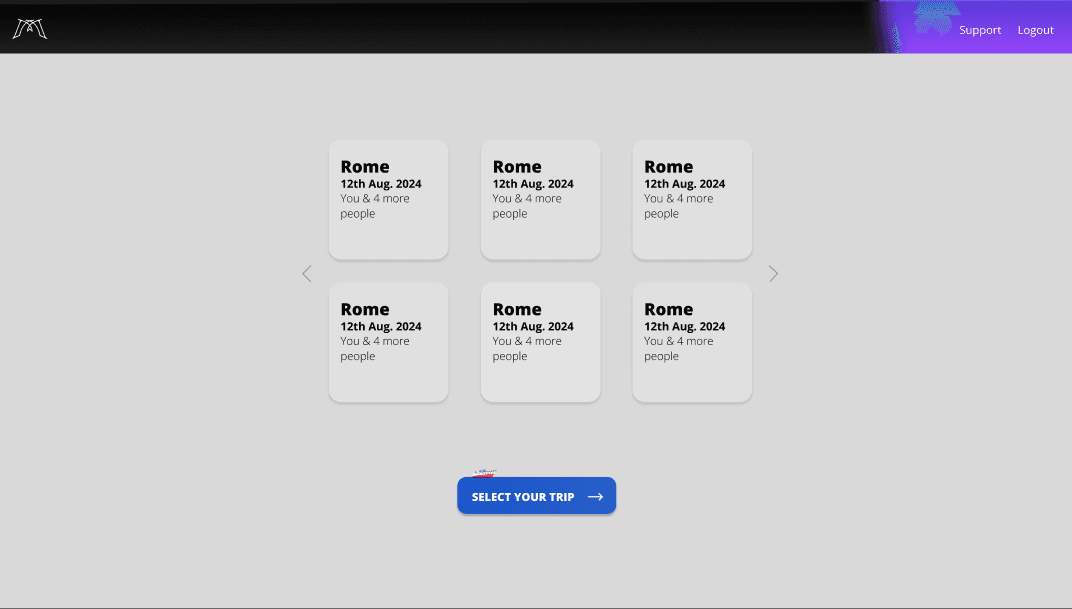Viewport: 1072px width, 609px height.
Task: Click the date on the top-middle card
Action: point(533,184)
